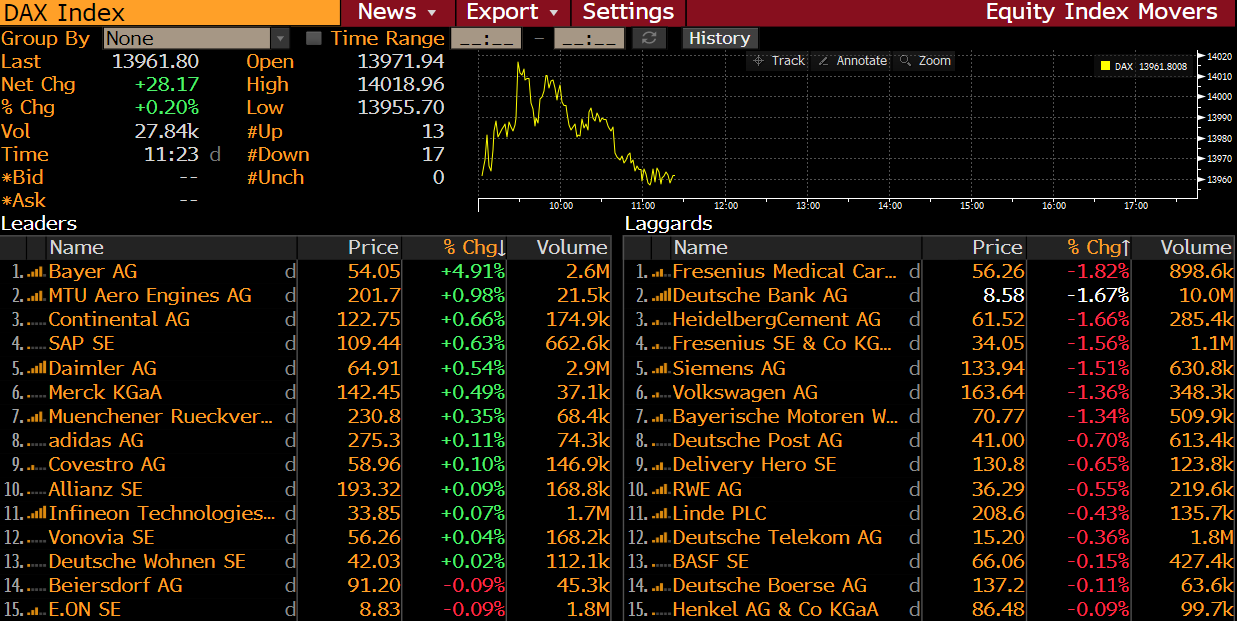Click the Last value 13961.80
The width and height of the screenshot is (1237, 621).
point(155,62)
